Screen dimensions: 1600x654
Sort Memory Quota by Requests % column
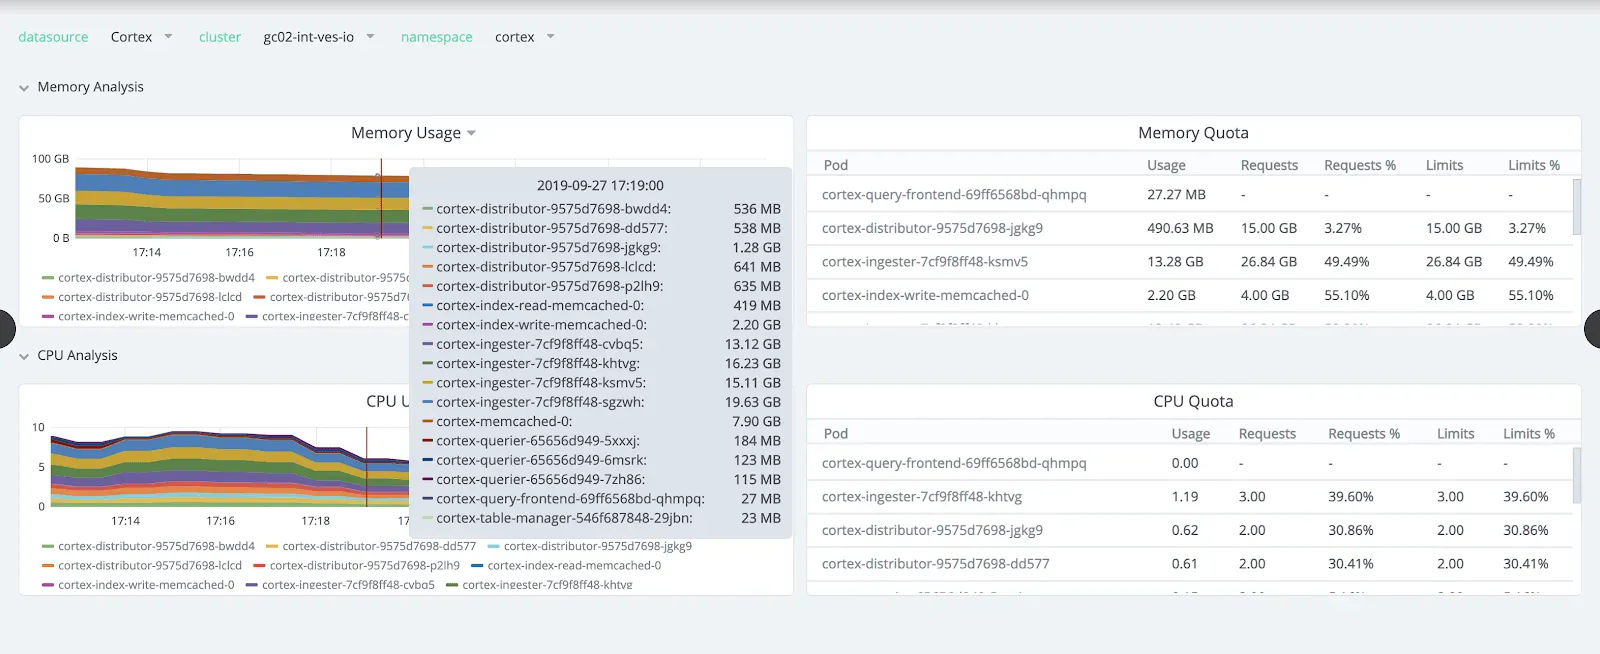(1360, 165)
